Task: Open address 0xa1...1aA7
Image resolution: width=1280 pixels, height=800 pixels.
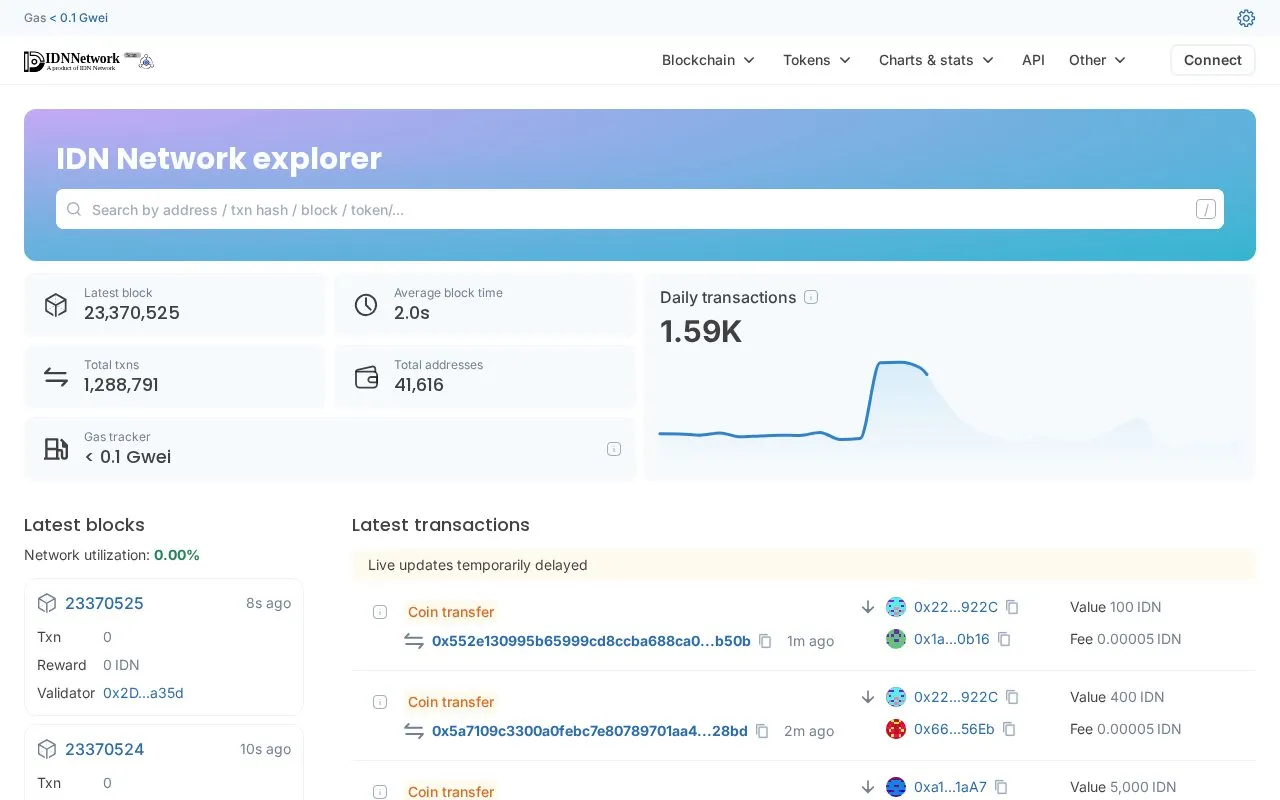Action: (x=950, y=787)
